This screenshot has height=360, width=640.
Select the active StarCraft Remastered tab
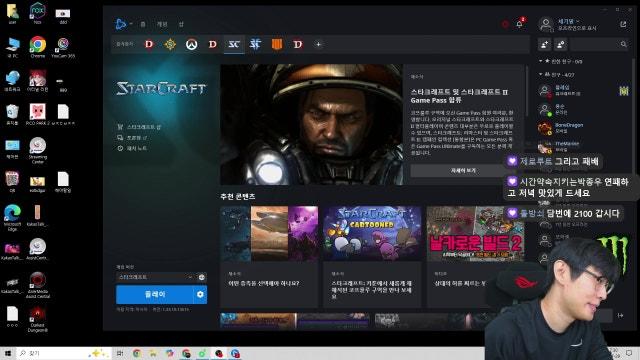click(x=234, y=44)
